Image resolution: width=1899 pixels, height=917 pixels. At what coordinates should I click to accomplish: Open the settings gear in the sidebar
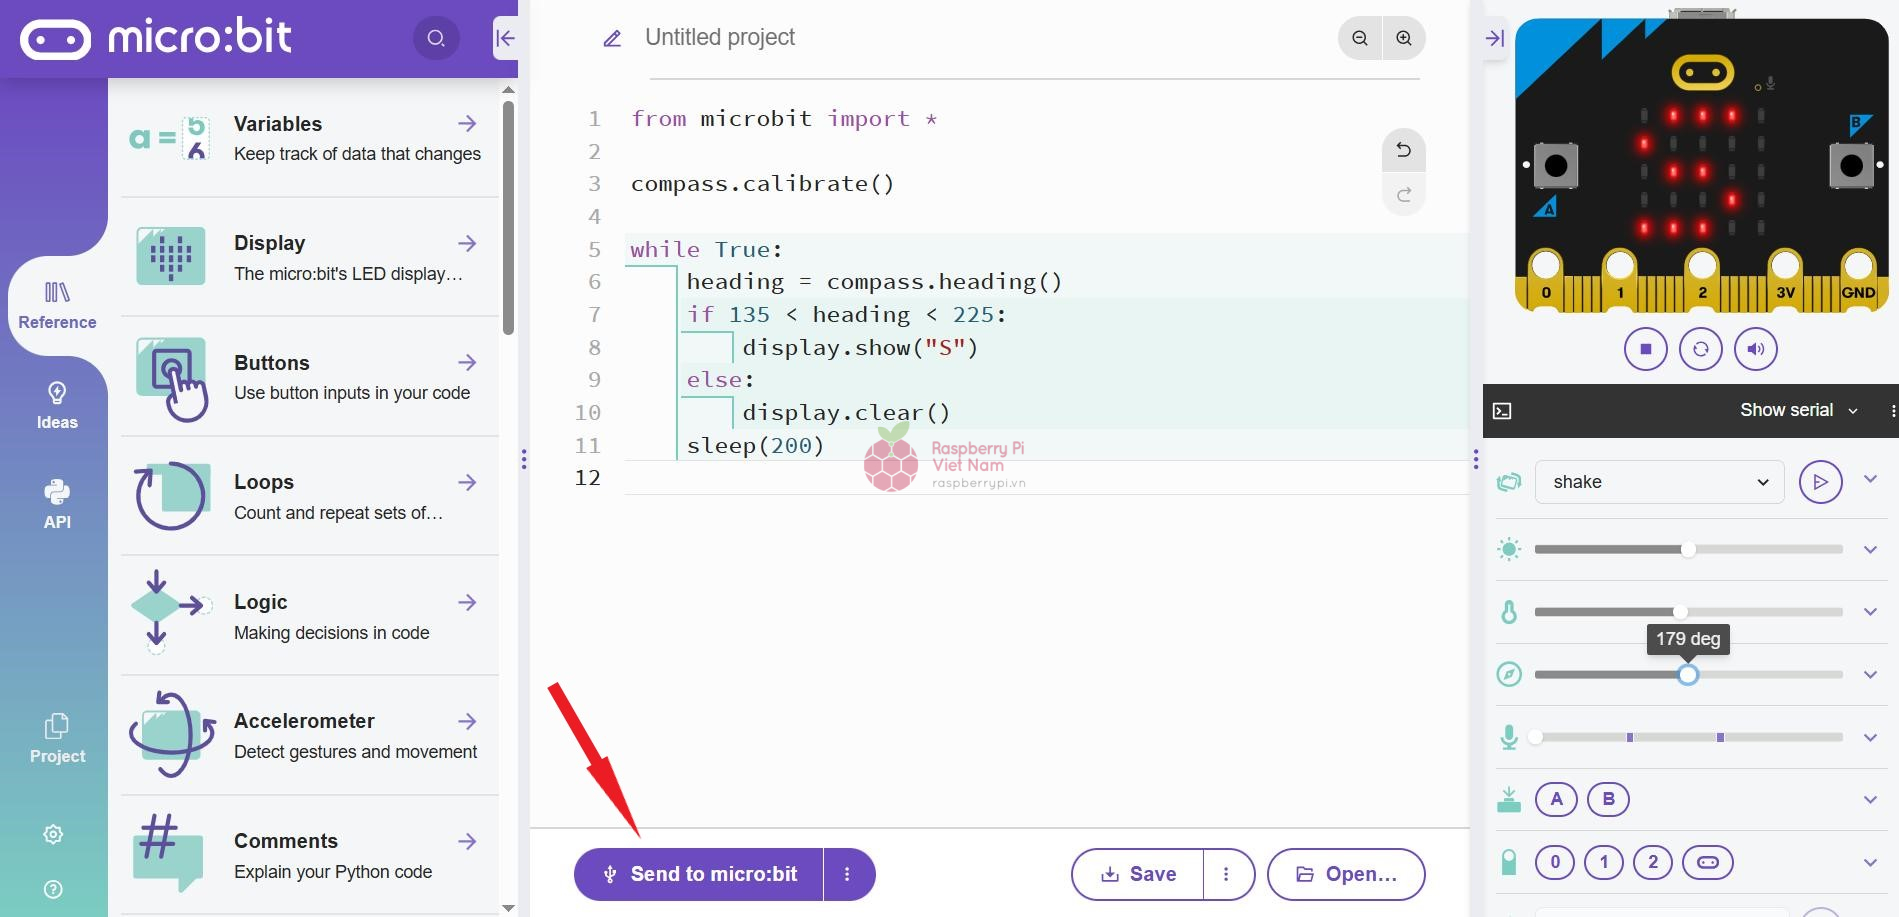tap(54, 834)
